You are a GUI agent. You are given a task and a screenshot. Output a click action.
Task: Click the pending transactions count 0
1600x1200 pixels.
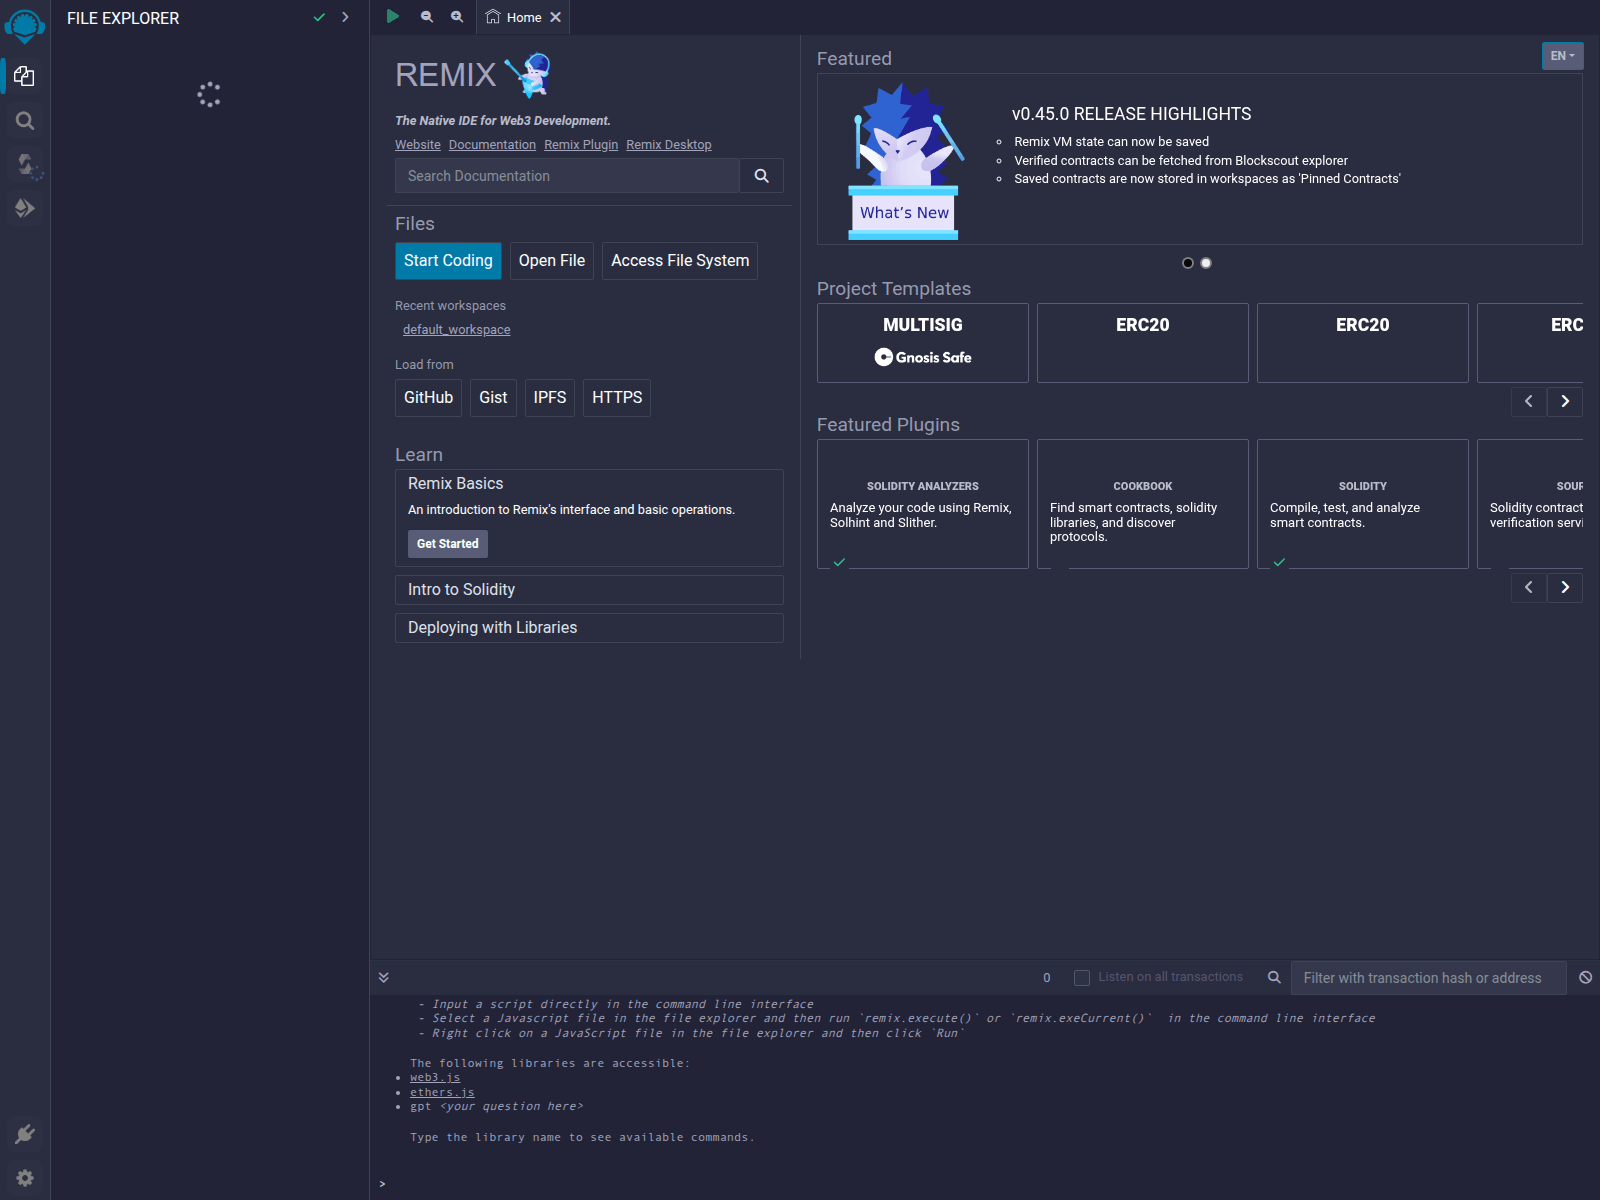1047,978
